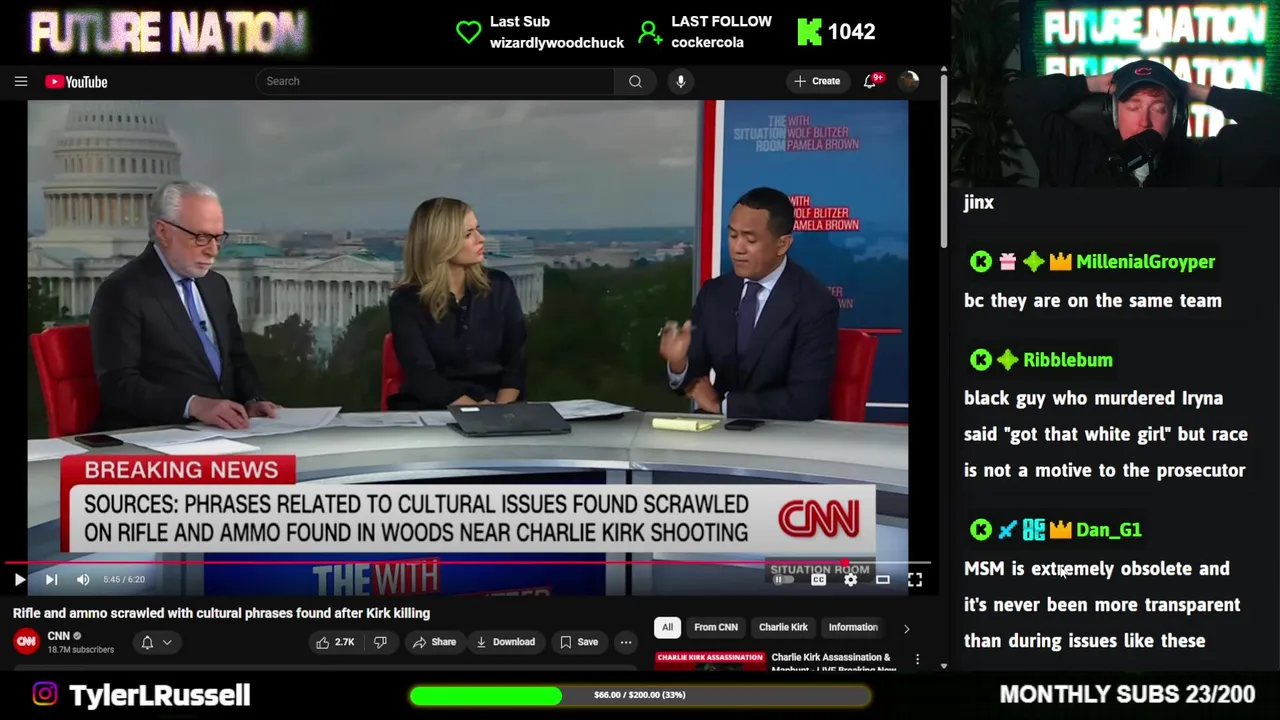The height and width of the screenshot is (720, 1280).
Task: Click into the YouTube search field
Action: 435,81
